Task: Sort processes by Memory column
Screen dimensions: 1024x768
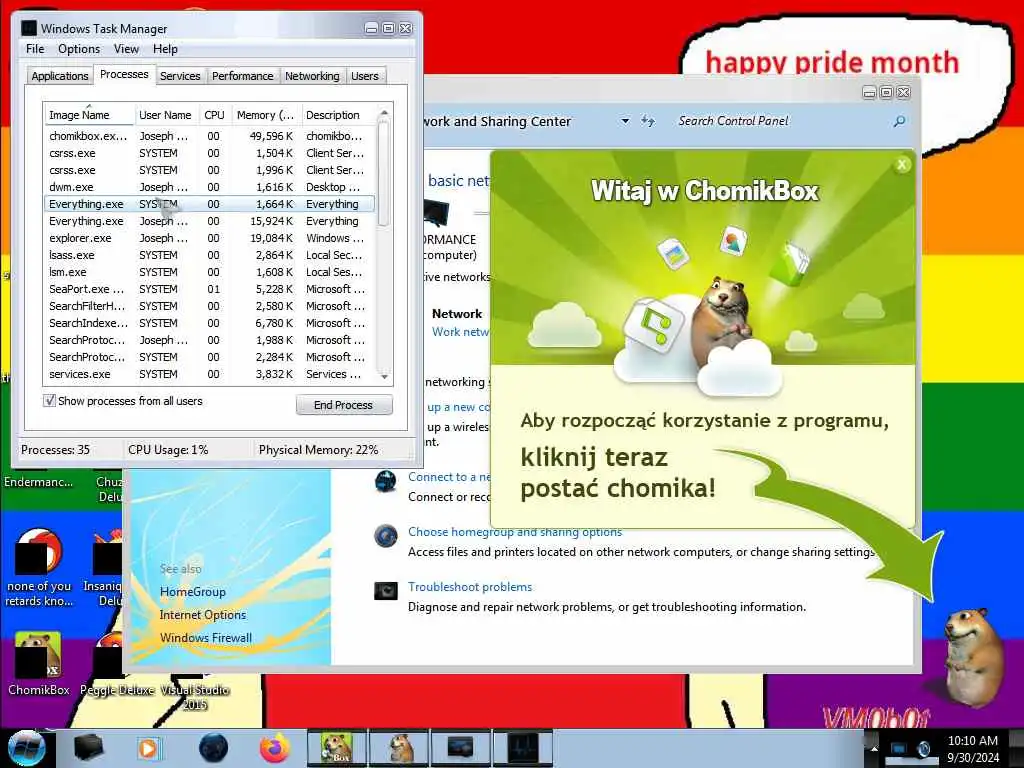Action: (265, 115)
